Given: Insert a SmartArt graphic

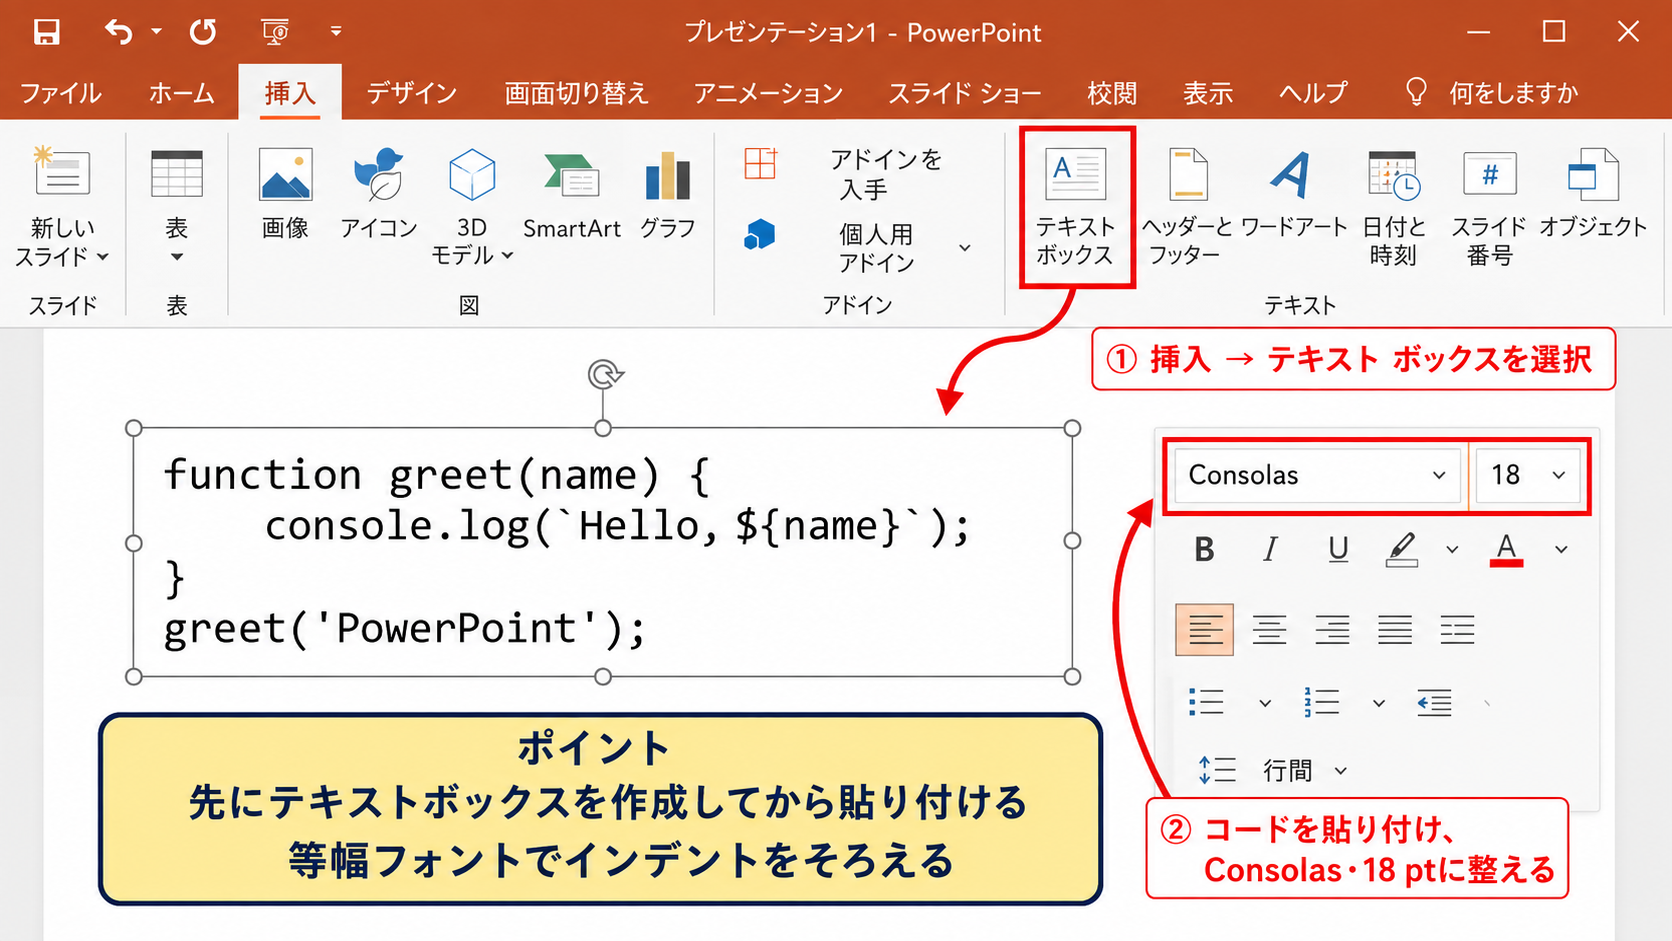Looking at the screenshot, I should click(572, 194).
